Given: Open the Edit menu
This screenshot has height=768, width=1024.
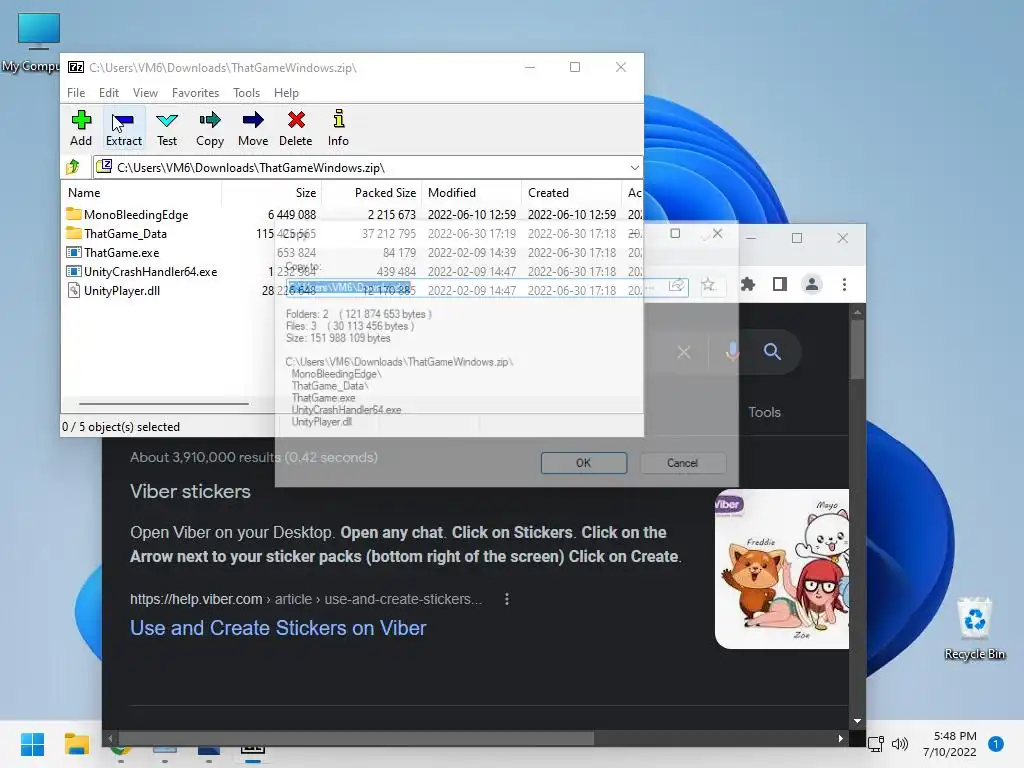Looking at the screenshot, I should point(108,93).
